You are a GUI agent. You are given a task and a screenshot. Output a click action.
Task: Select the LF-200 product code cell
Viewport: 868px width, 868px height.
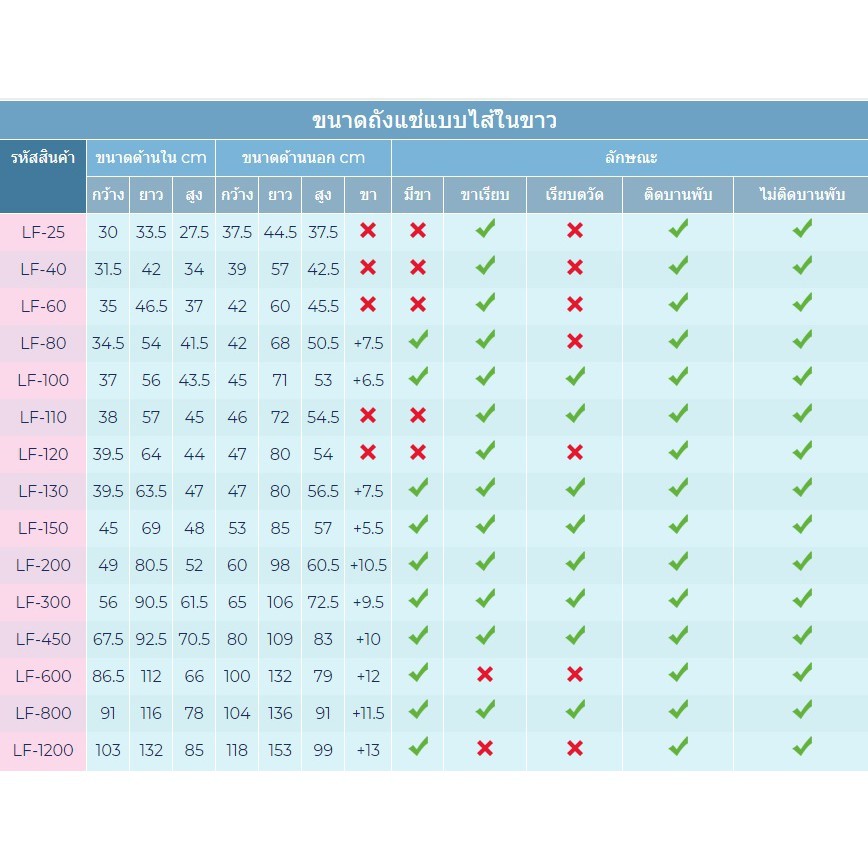tap(43, 565)
